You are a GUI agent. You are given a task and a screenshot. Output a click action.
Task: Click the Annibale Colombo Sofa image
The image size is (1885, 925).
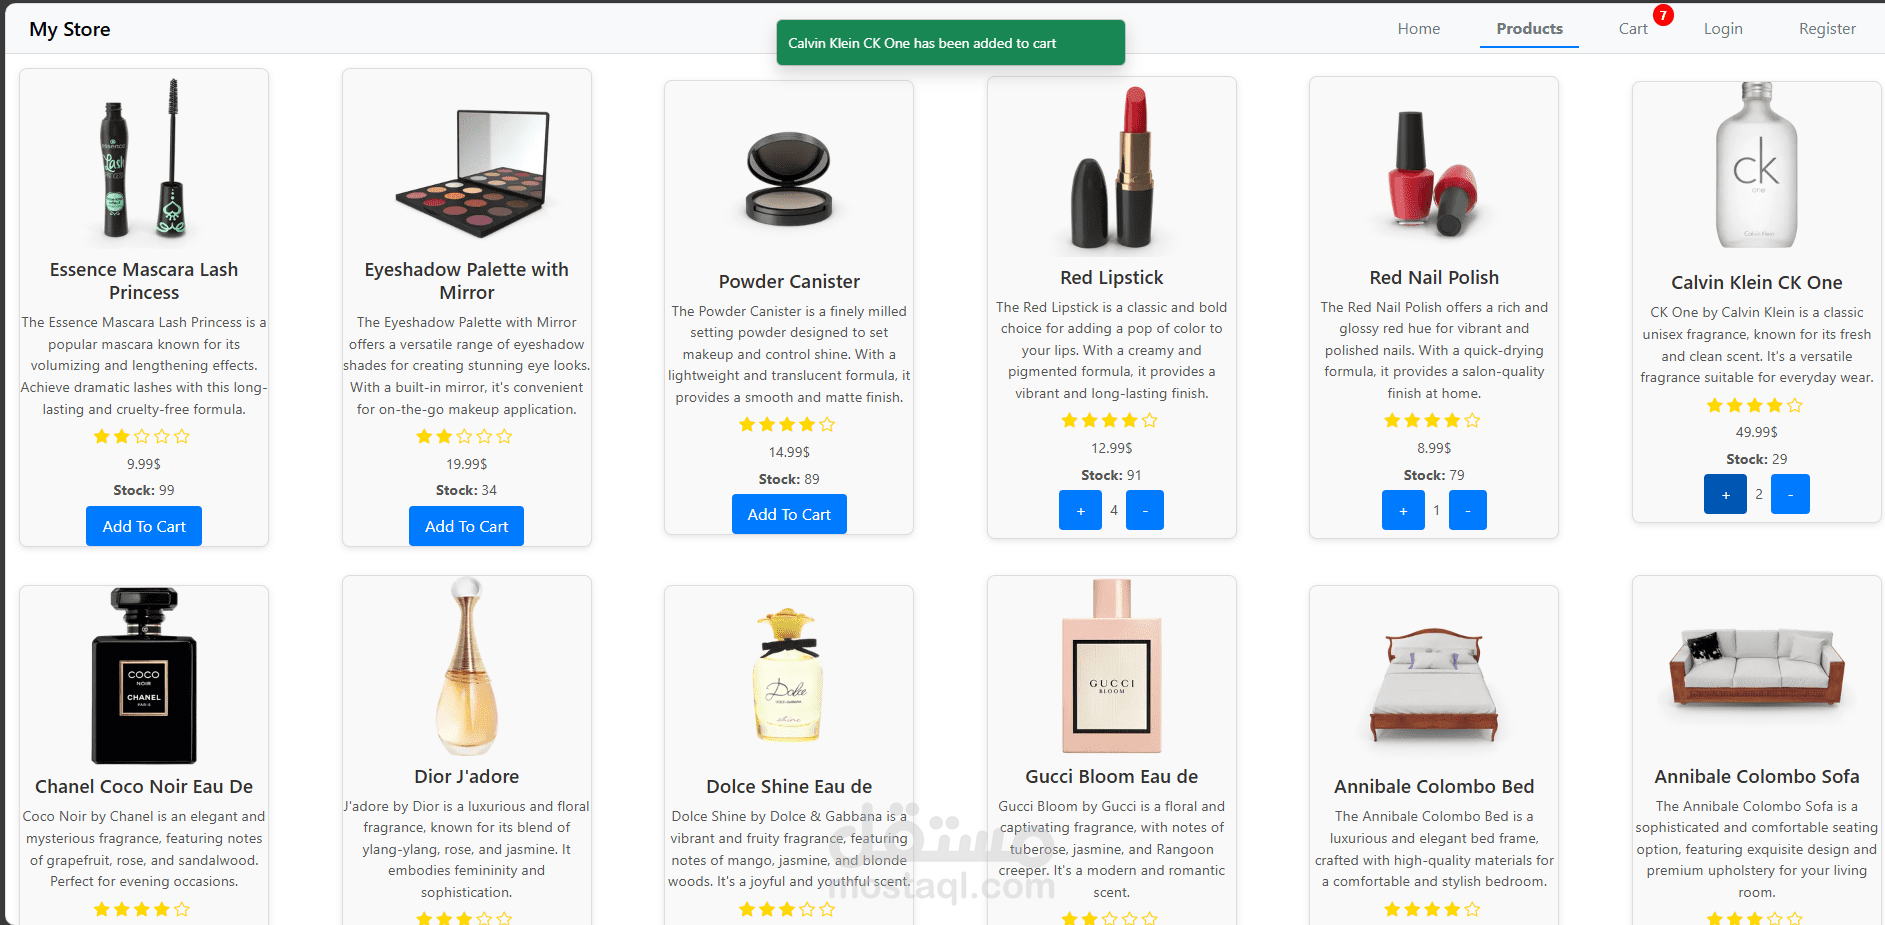click(x=1757, y=666)
